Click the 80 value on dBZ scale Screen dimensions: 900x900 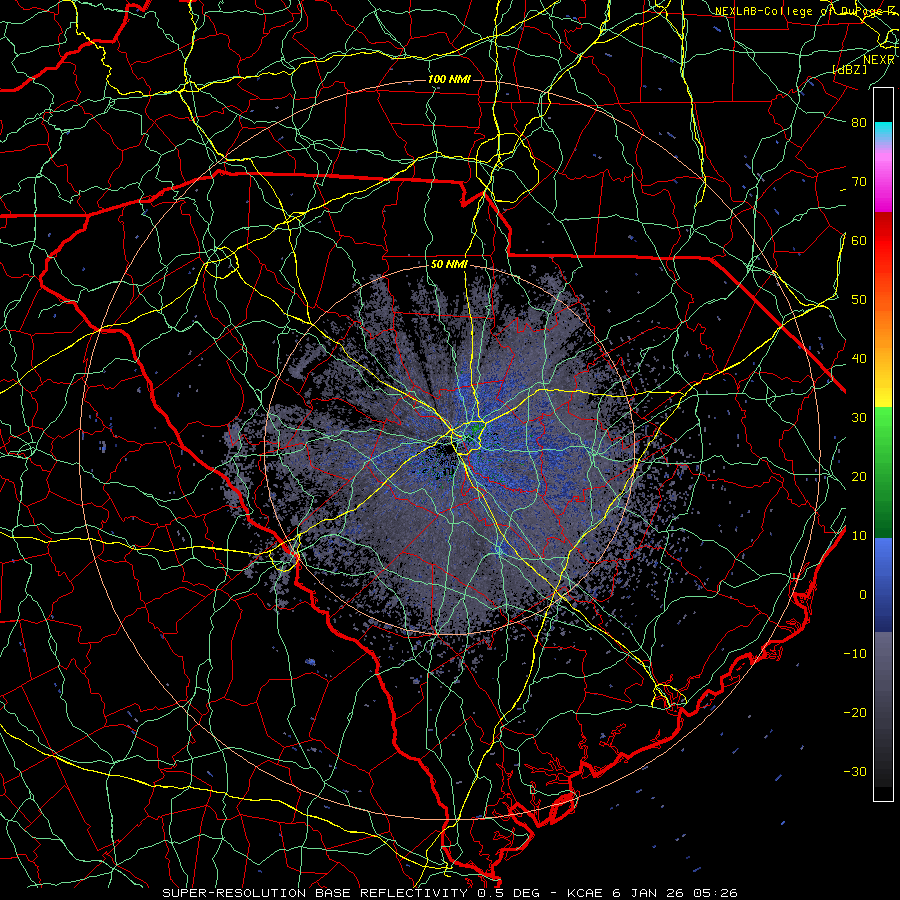pyautogui.click(x=859, y=122)
